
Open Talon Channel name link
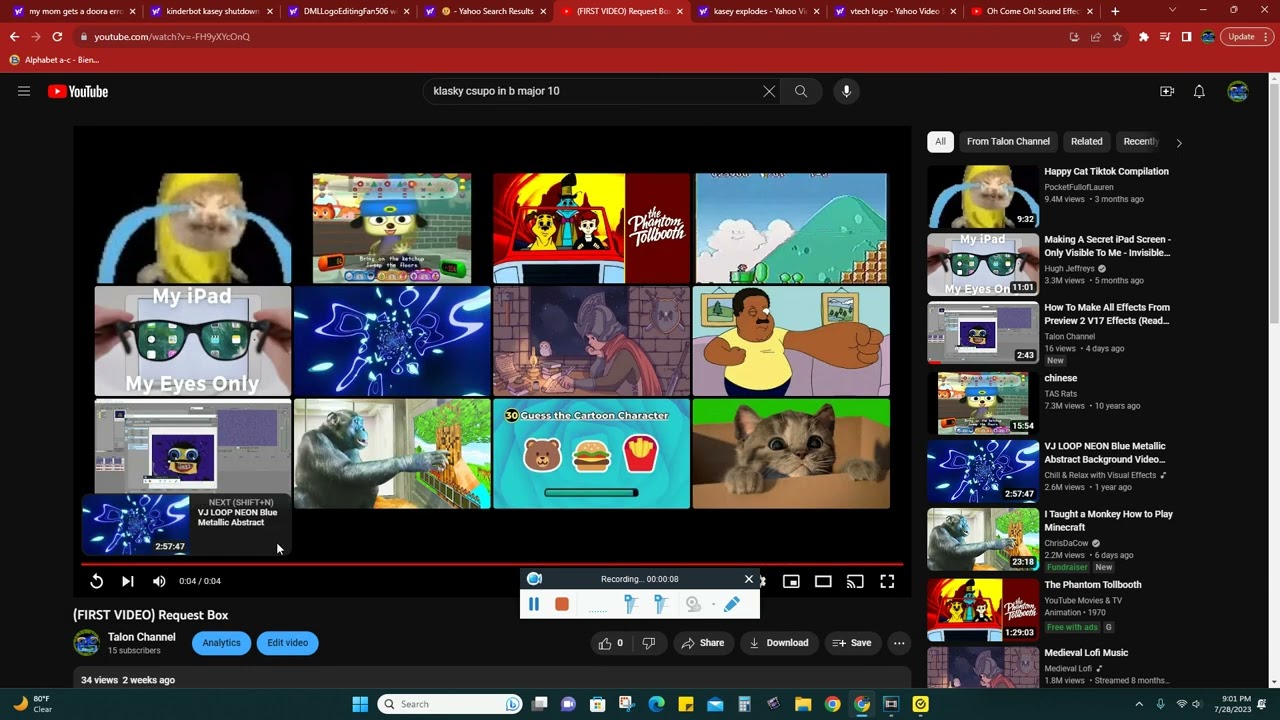pyautogui.click(x=142, y=637)
